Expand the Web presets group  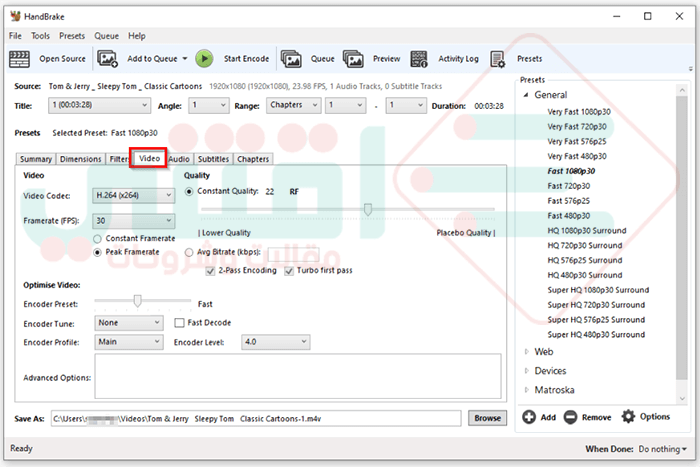(x=527, y=352)
